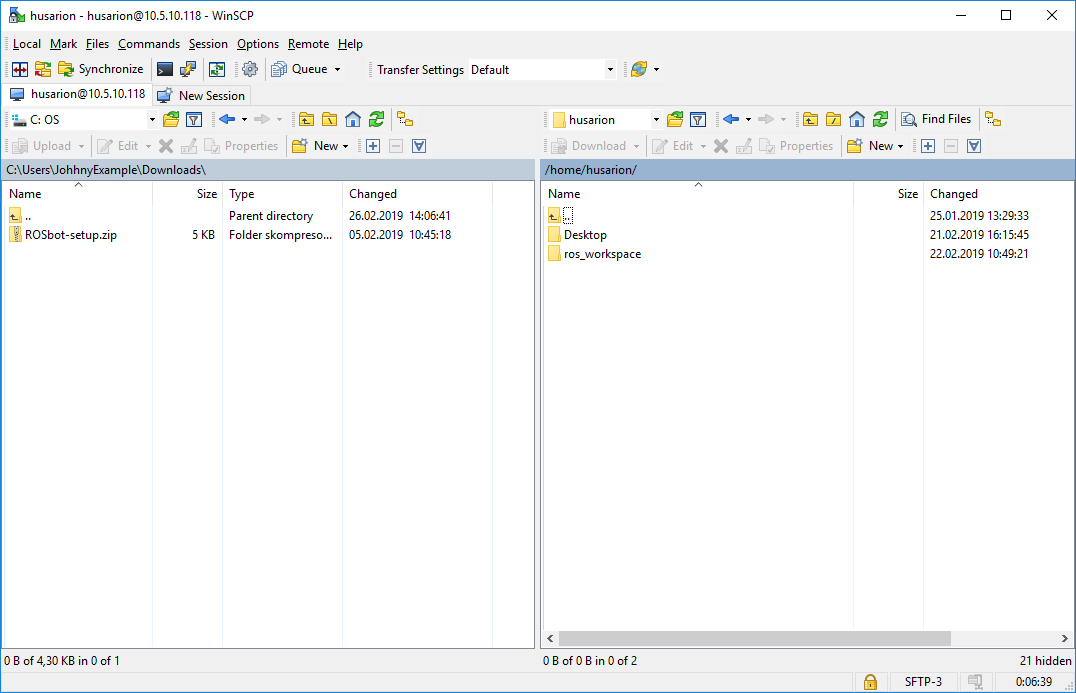Refresh the local panel
Viewport: 1076px width, 693px height.
point(376,119)
